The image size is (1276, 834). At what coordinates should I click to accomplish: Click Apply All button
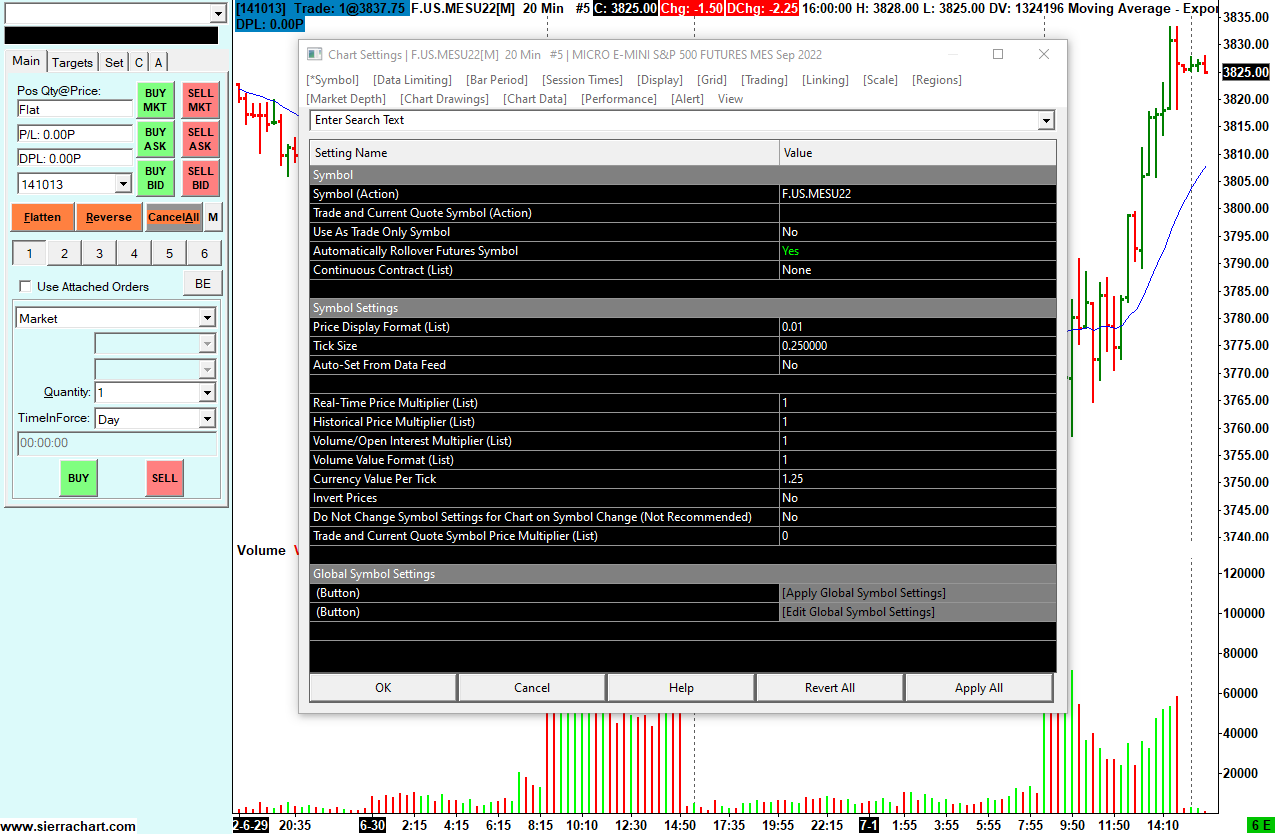point(979,688)
